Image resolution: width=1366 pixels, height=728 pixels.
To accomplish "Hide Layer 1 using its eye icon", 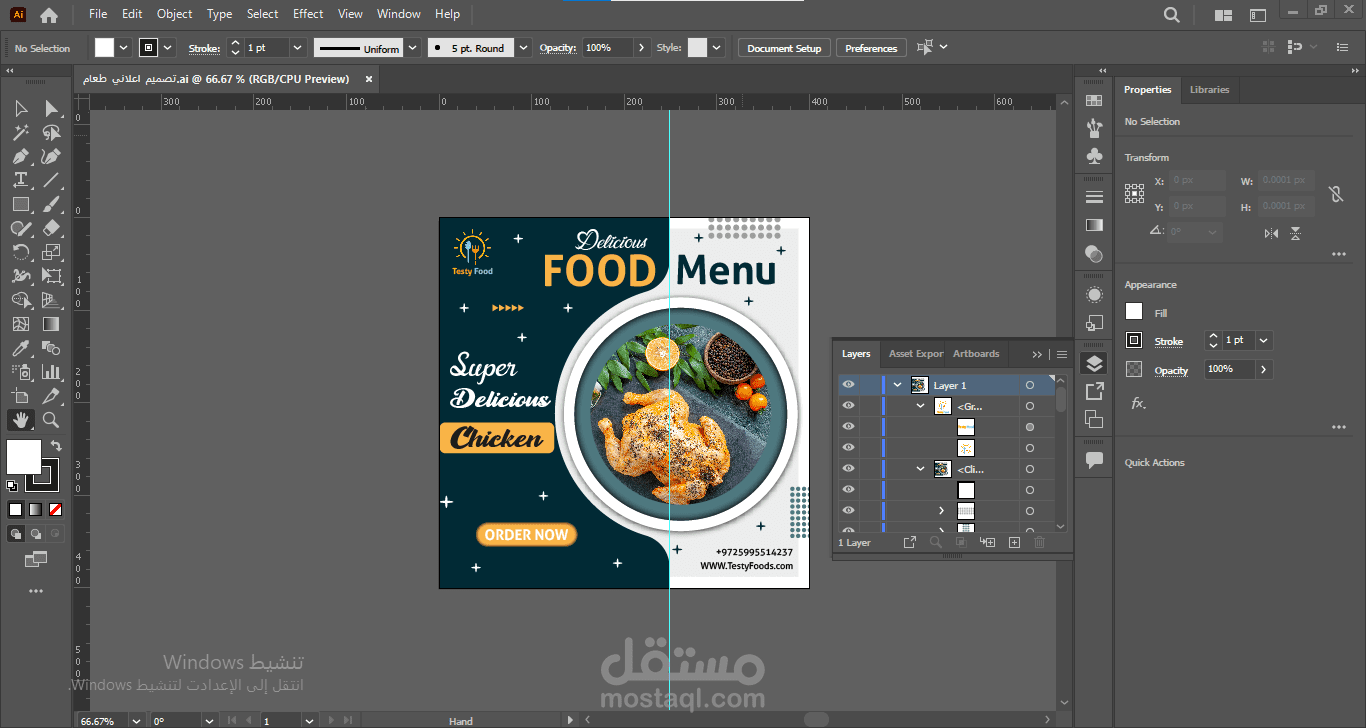I will (x=848, y=385).
